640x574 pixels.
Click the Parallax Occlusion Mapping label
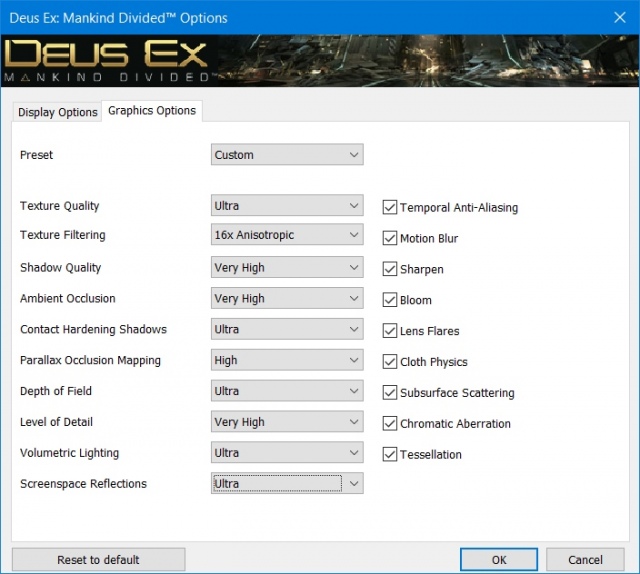click(x=90, y=360)
